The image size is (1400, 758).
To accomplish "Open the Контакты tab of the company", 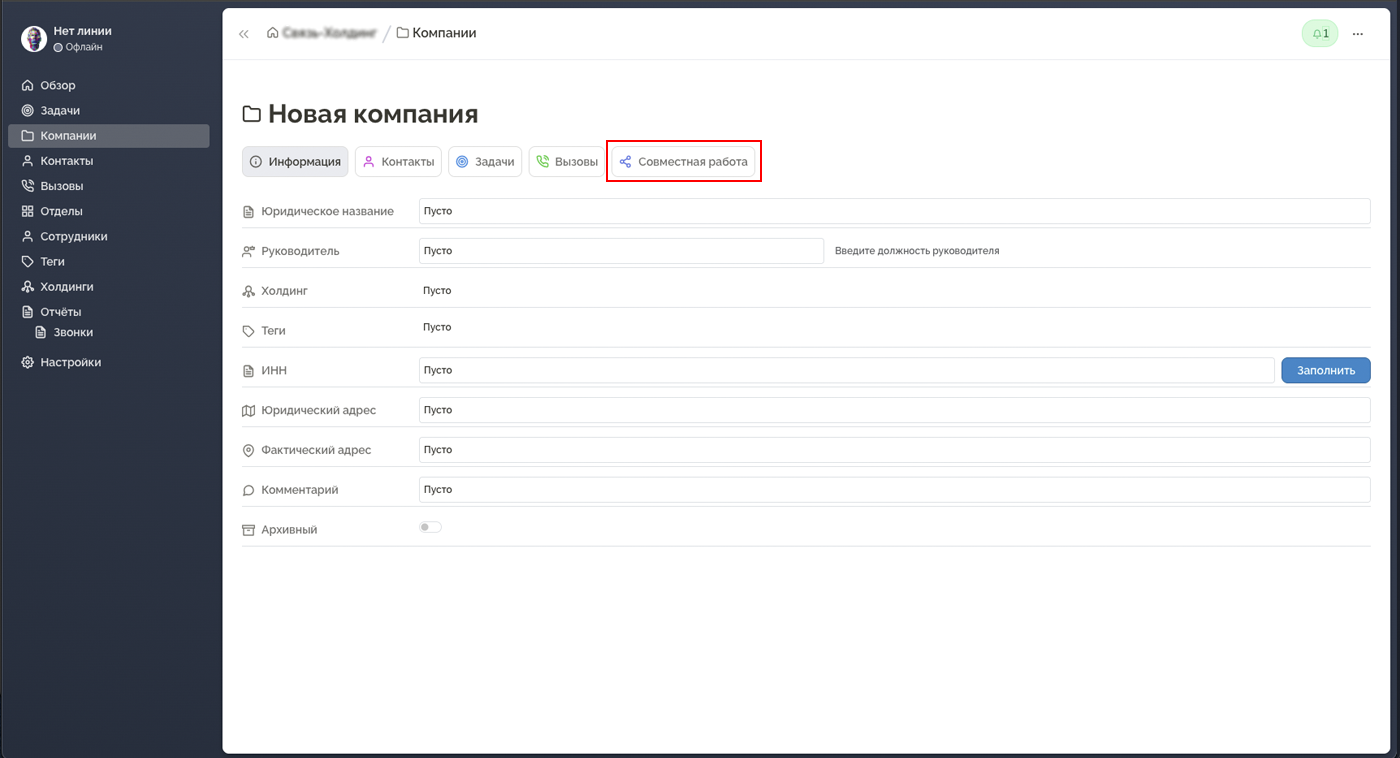I will point(398,161).
